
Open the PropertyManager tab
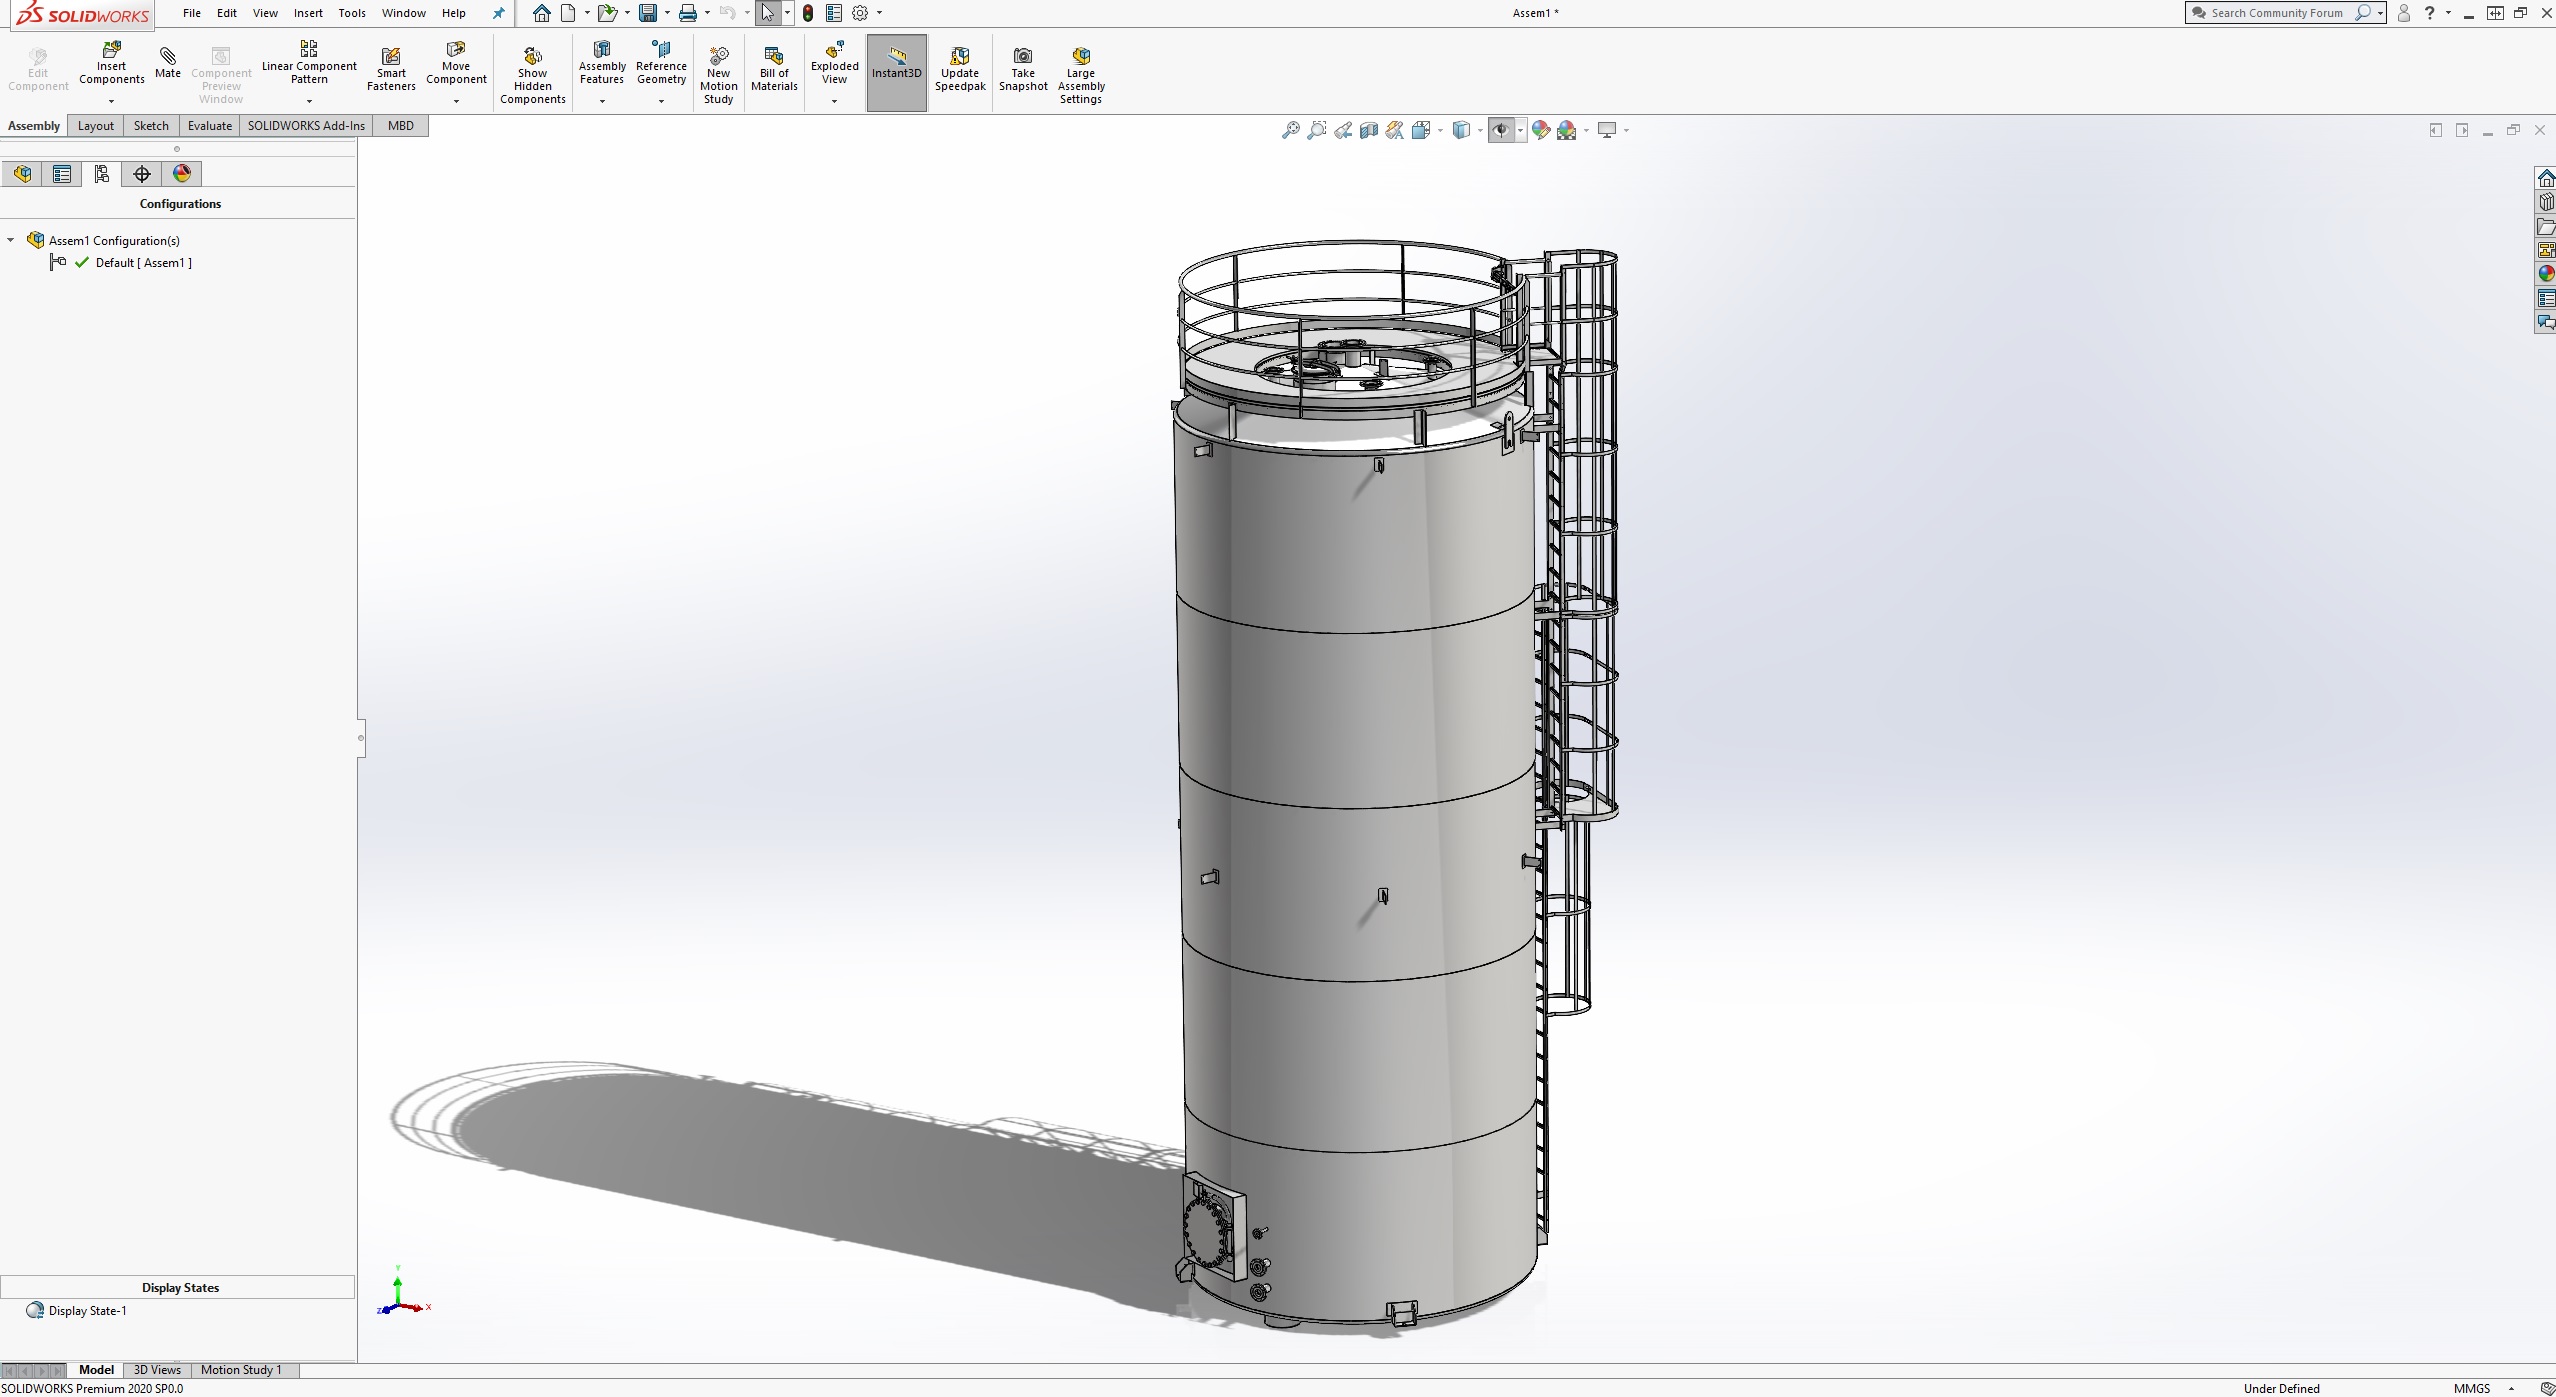coord(62,174)
